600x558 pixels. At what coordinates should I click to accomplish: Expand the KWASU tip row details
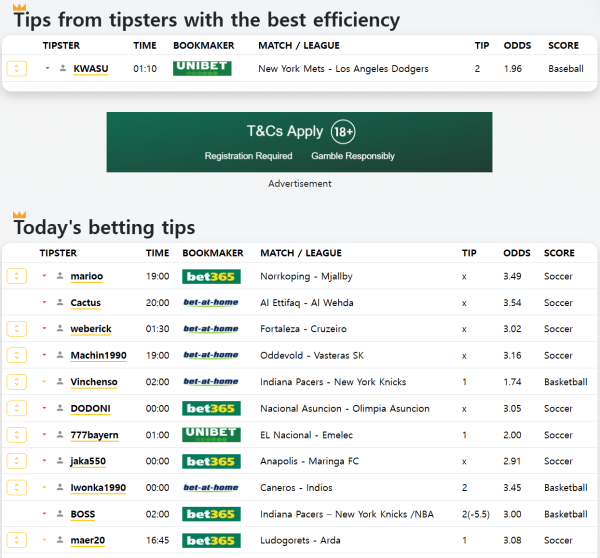point(16,68)
